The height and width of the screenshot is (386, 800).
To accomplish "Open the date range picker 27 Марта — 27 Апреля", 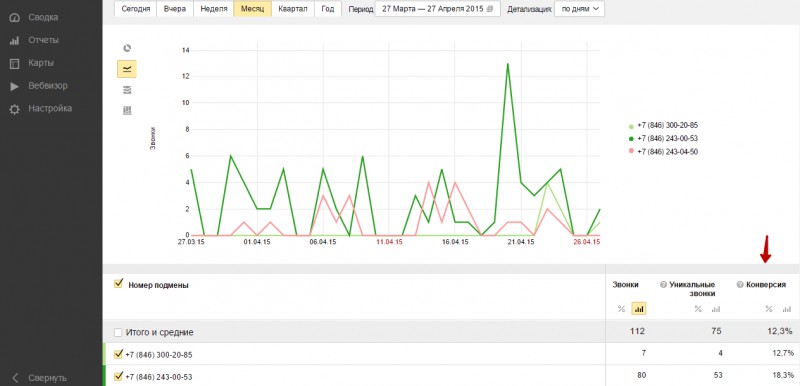I will click(x=437, y=9).
